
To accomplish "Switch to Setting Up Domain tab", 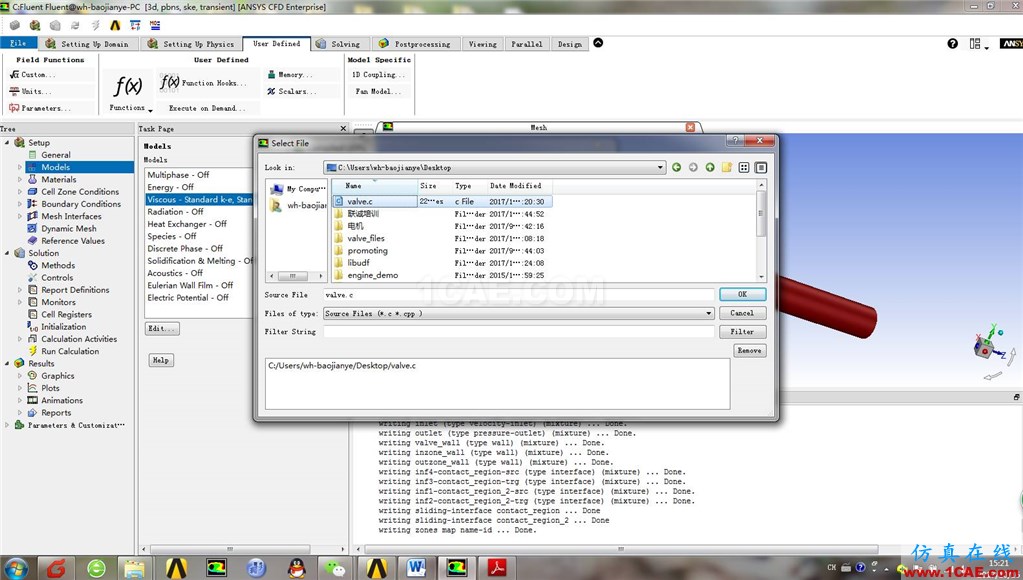I will click(88, 44).
